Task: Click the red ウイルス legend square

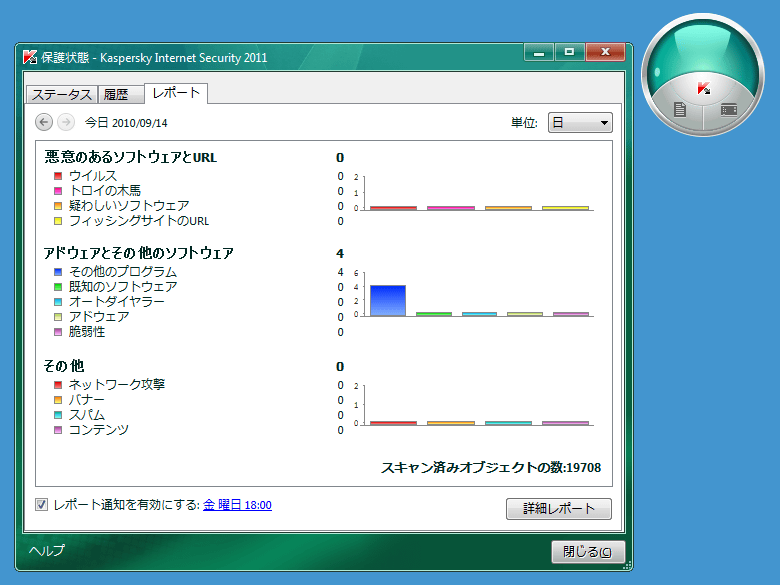Action: click(58, 176)
